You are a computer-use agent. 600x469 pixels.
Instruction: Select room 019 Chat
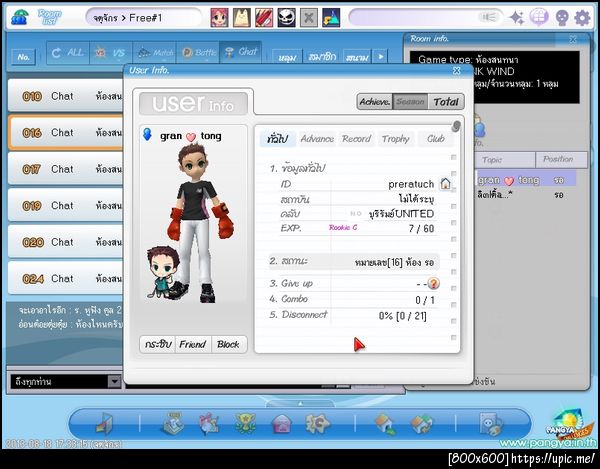click(65, 205)
